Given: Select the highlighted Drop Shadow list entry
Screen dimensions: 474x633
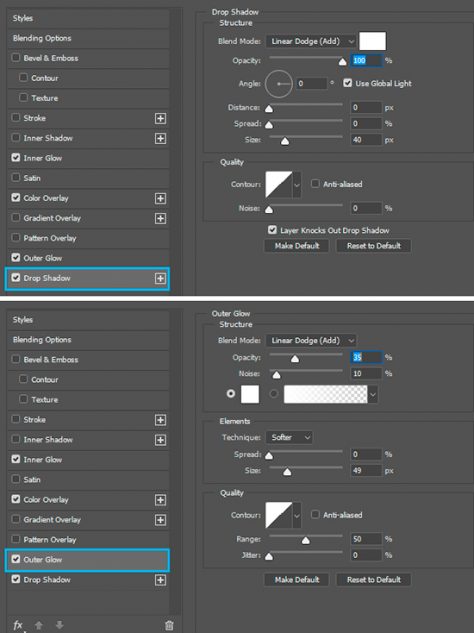Looking at the screenshot, I should tap(87, 279).
